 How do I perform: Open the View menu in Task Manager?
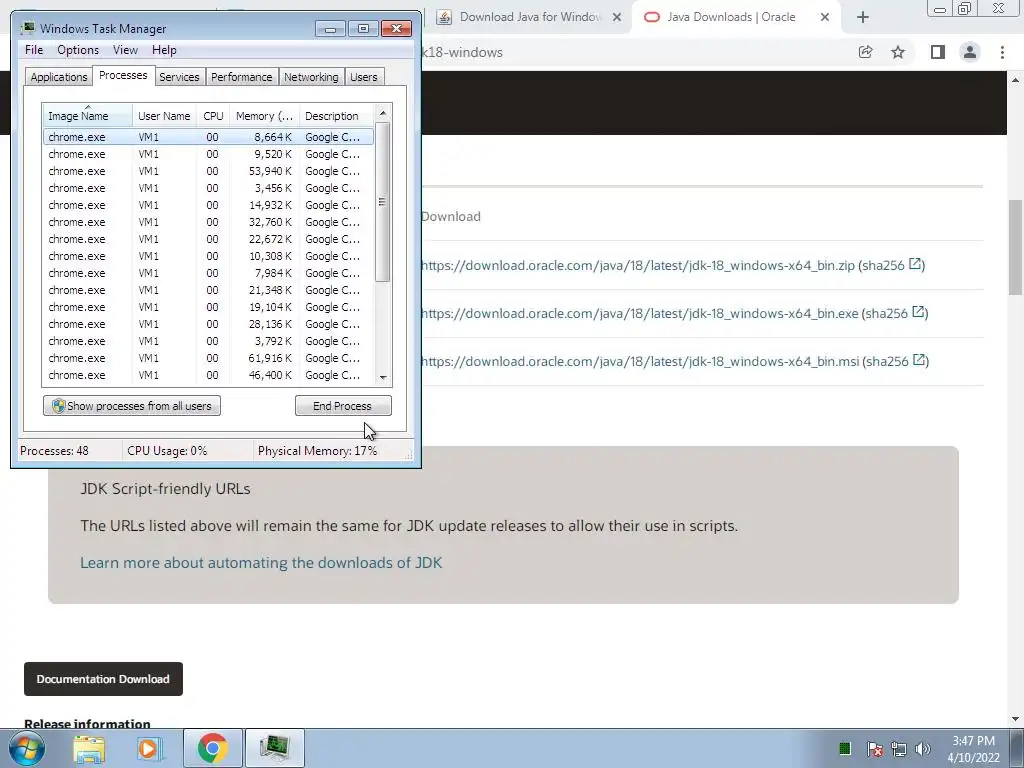(x=125, y=50)
